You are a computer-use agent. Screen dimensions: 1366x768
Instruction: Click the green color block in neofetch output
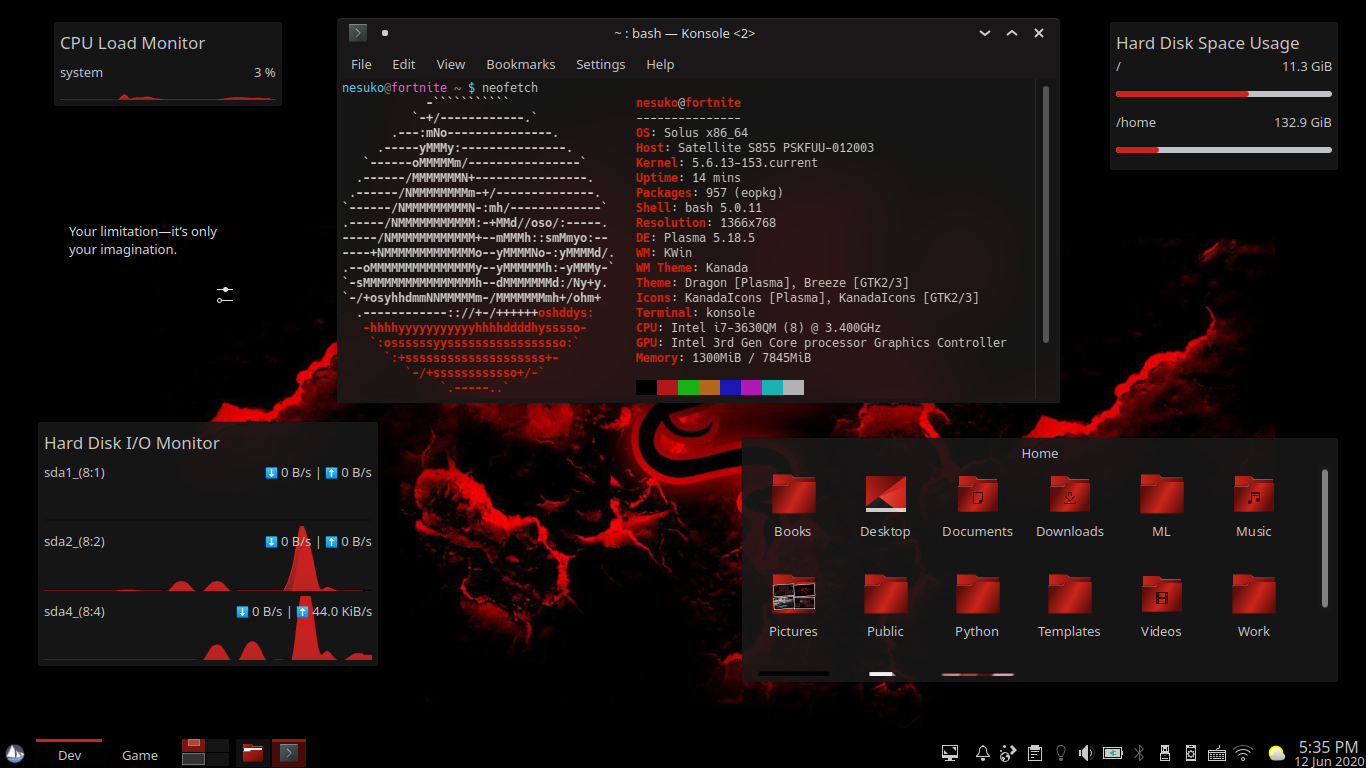688,387
